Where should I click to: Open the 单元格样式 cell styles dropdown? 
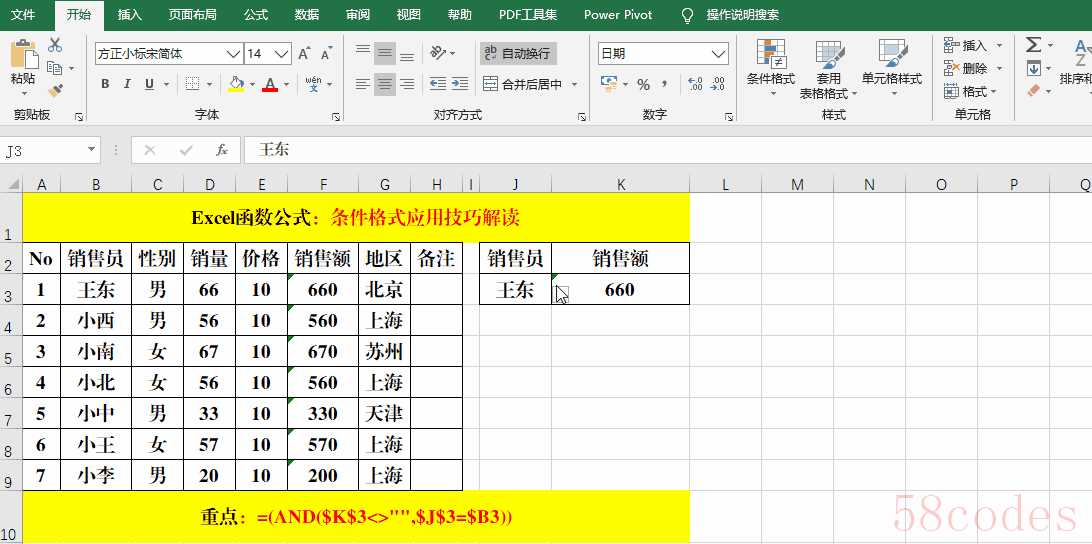click(x=892, y=68)
